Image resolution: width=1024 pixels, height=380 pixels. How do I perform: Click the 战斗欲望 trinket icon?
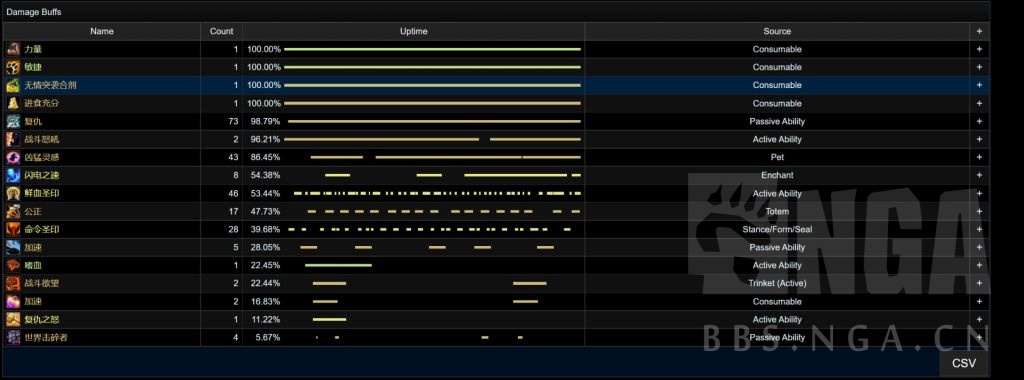pyautogui.click(x=13, y=283)
